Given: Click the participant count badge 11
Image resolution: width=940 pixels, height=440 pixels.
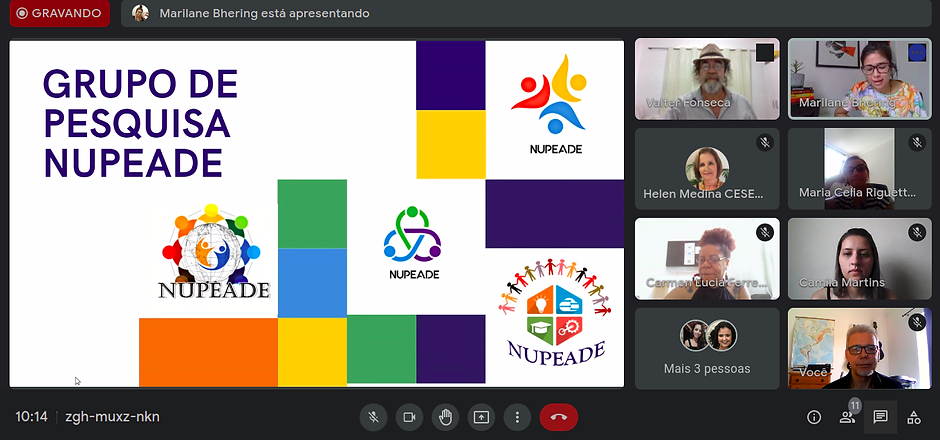Looking at the screenshot, I should (855, 406).
